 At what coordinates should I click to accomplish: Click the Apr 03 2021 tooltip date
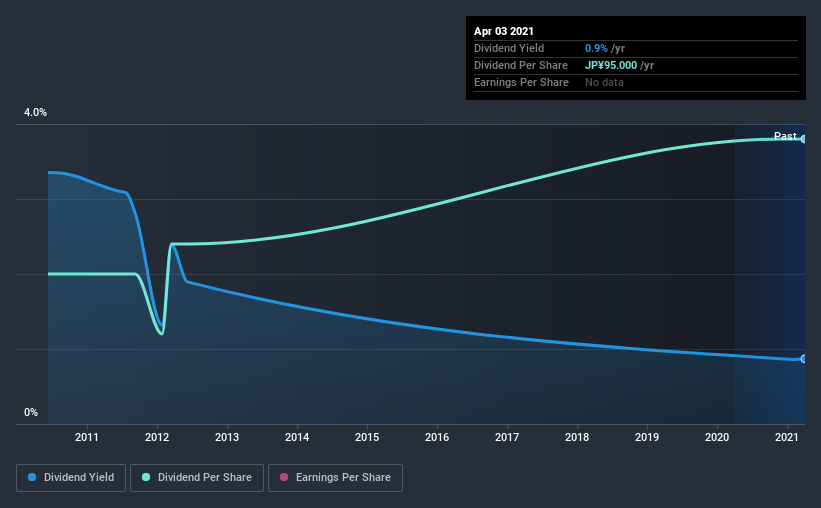point(504,31)
